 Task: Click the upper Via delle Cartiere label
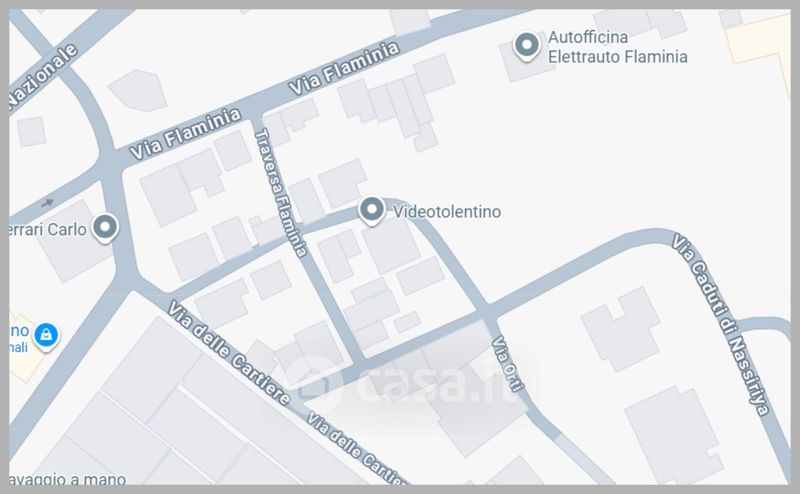229,353
